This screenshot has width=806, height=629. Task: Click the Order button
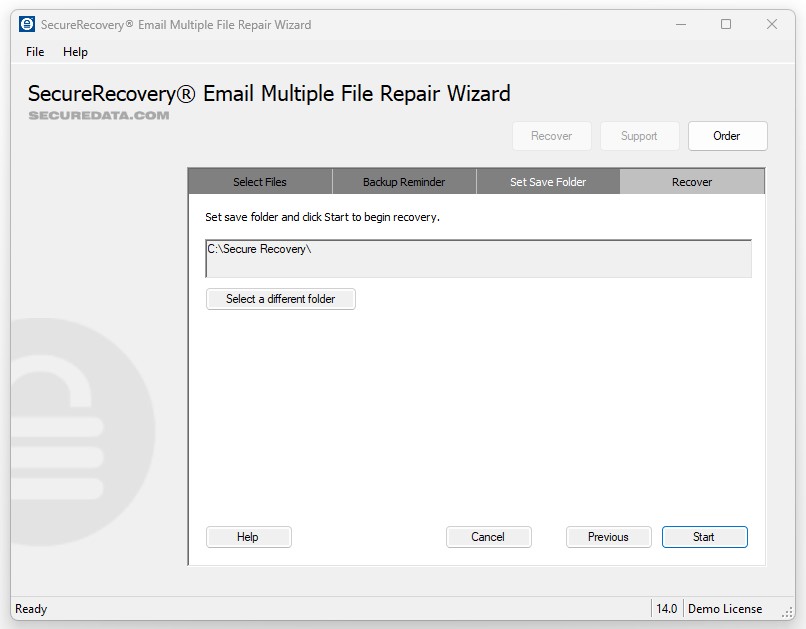pyautogui.click(x=727, y=136)
